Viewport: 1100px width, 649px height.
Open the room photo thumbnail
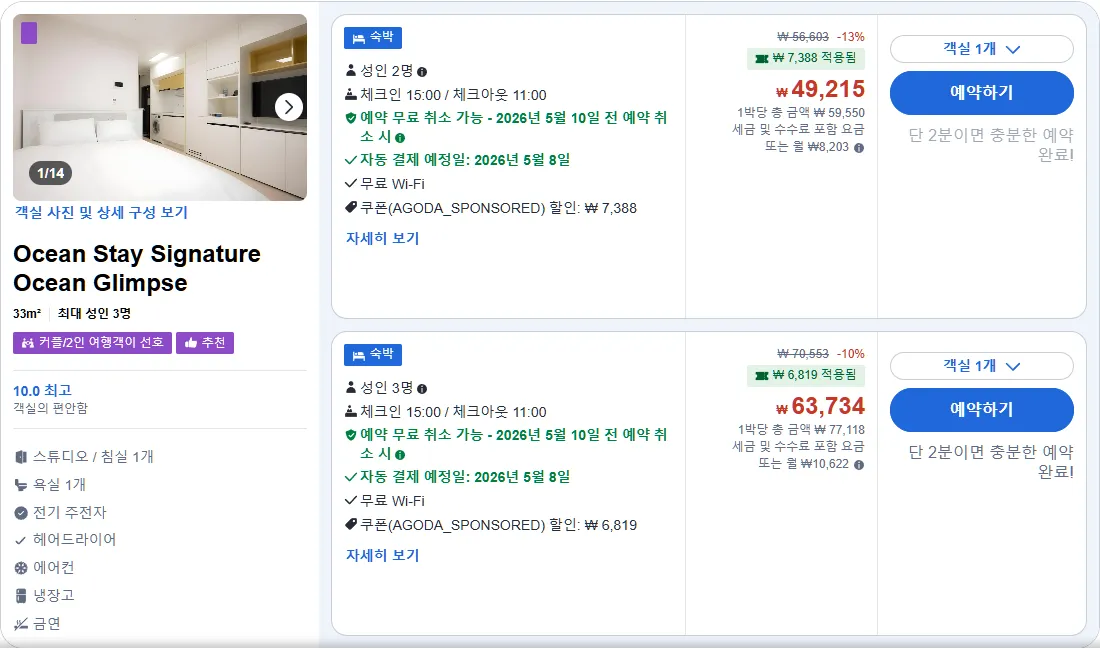pos(160,107)
